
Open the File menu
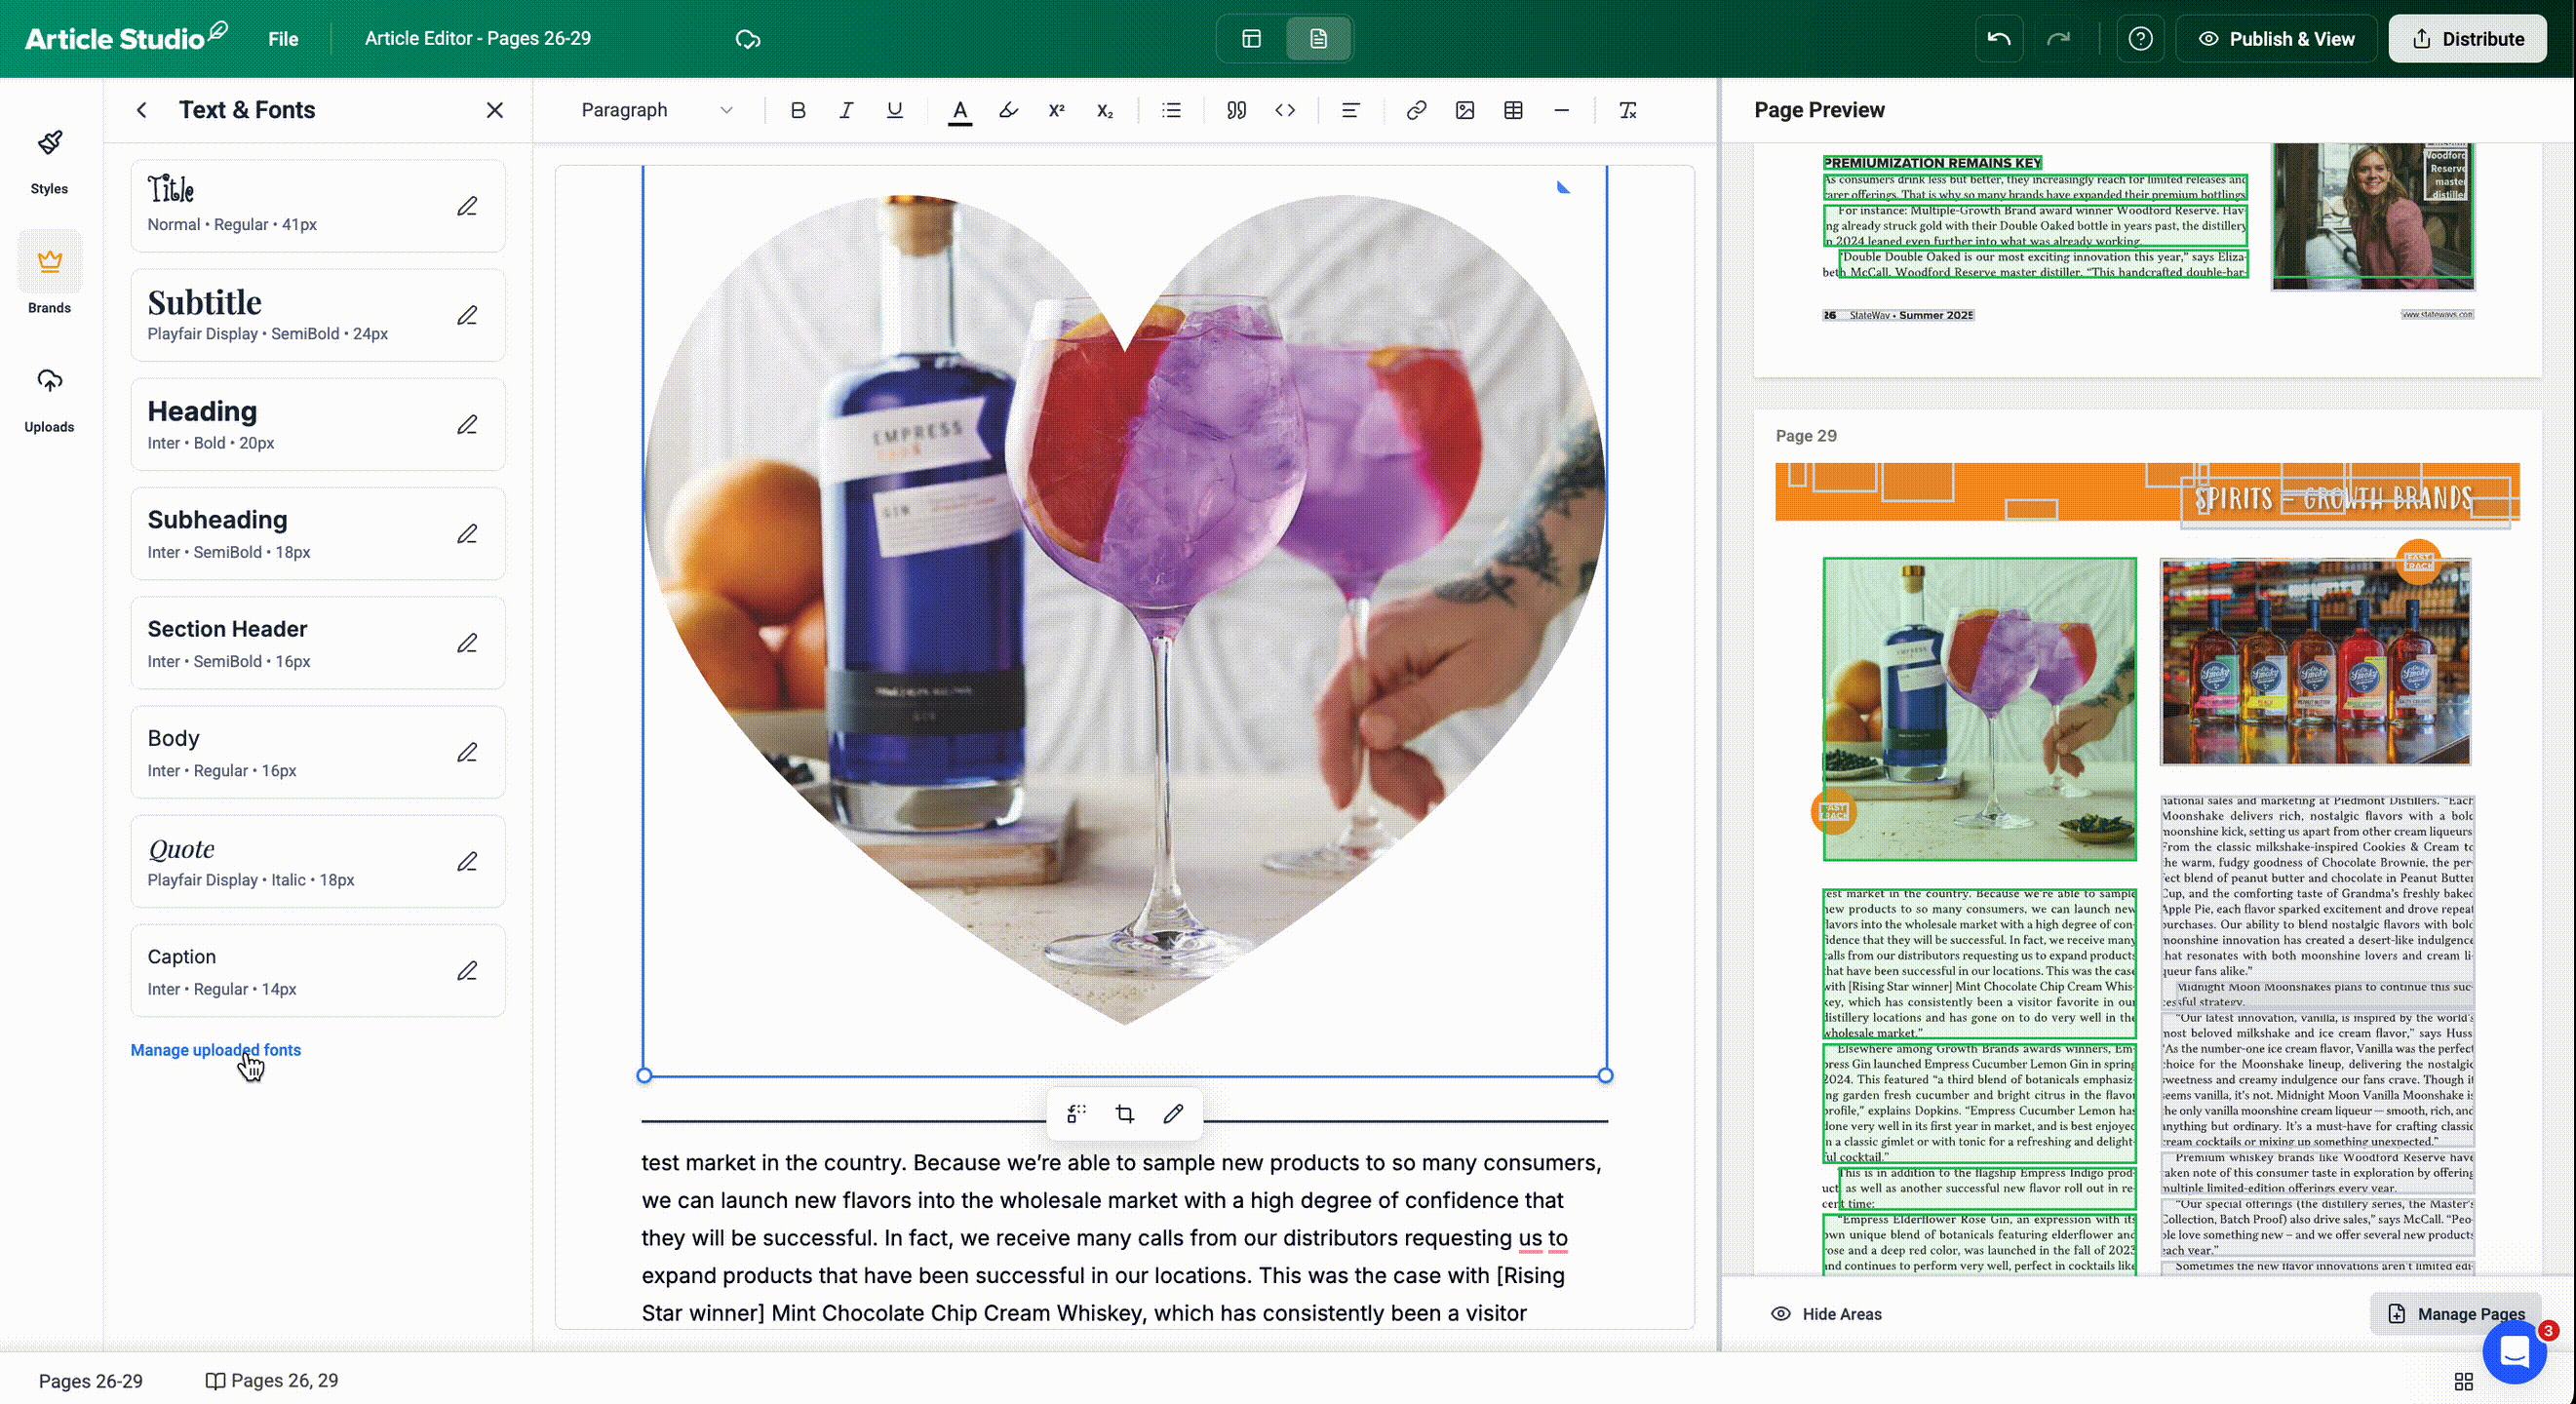click(x=283, y=39)
